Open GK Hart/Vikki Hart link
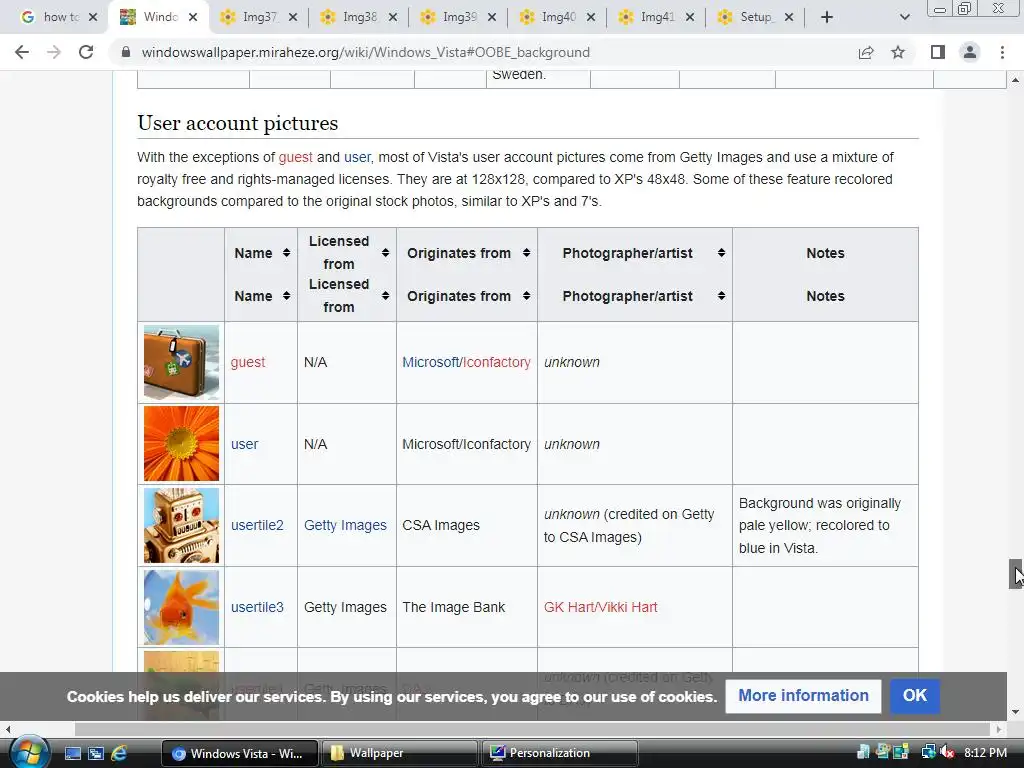Image resolution: width=1024 pixels, height=768 pixels. [x=600, y=607]
